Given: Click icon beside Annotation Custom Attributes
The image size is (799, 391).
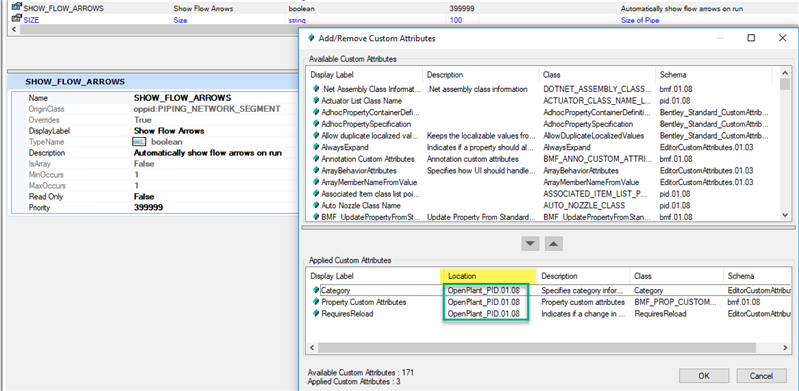Looking at the screenshot, I should click(315, 159).
